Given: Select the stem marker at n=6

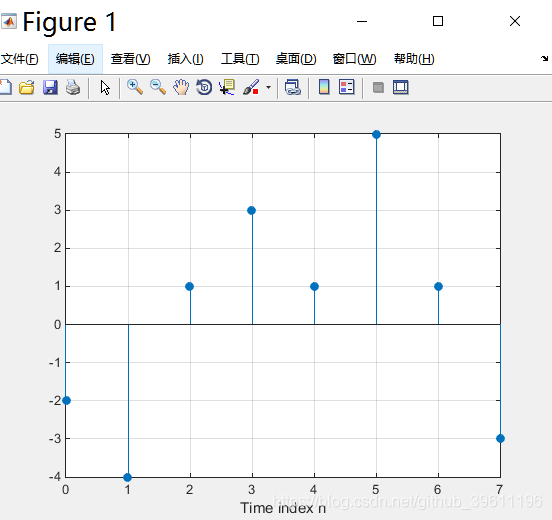Looking at the screenshot, I should tap(438, 287).
